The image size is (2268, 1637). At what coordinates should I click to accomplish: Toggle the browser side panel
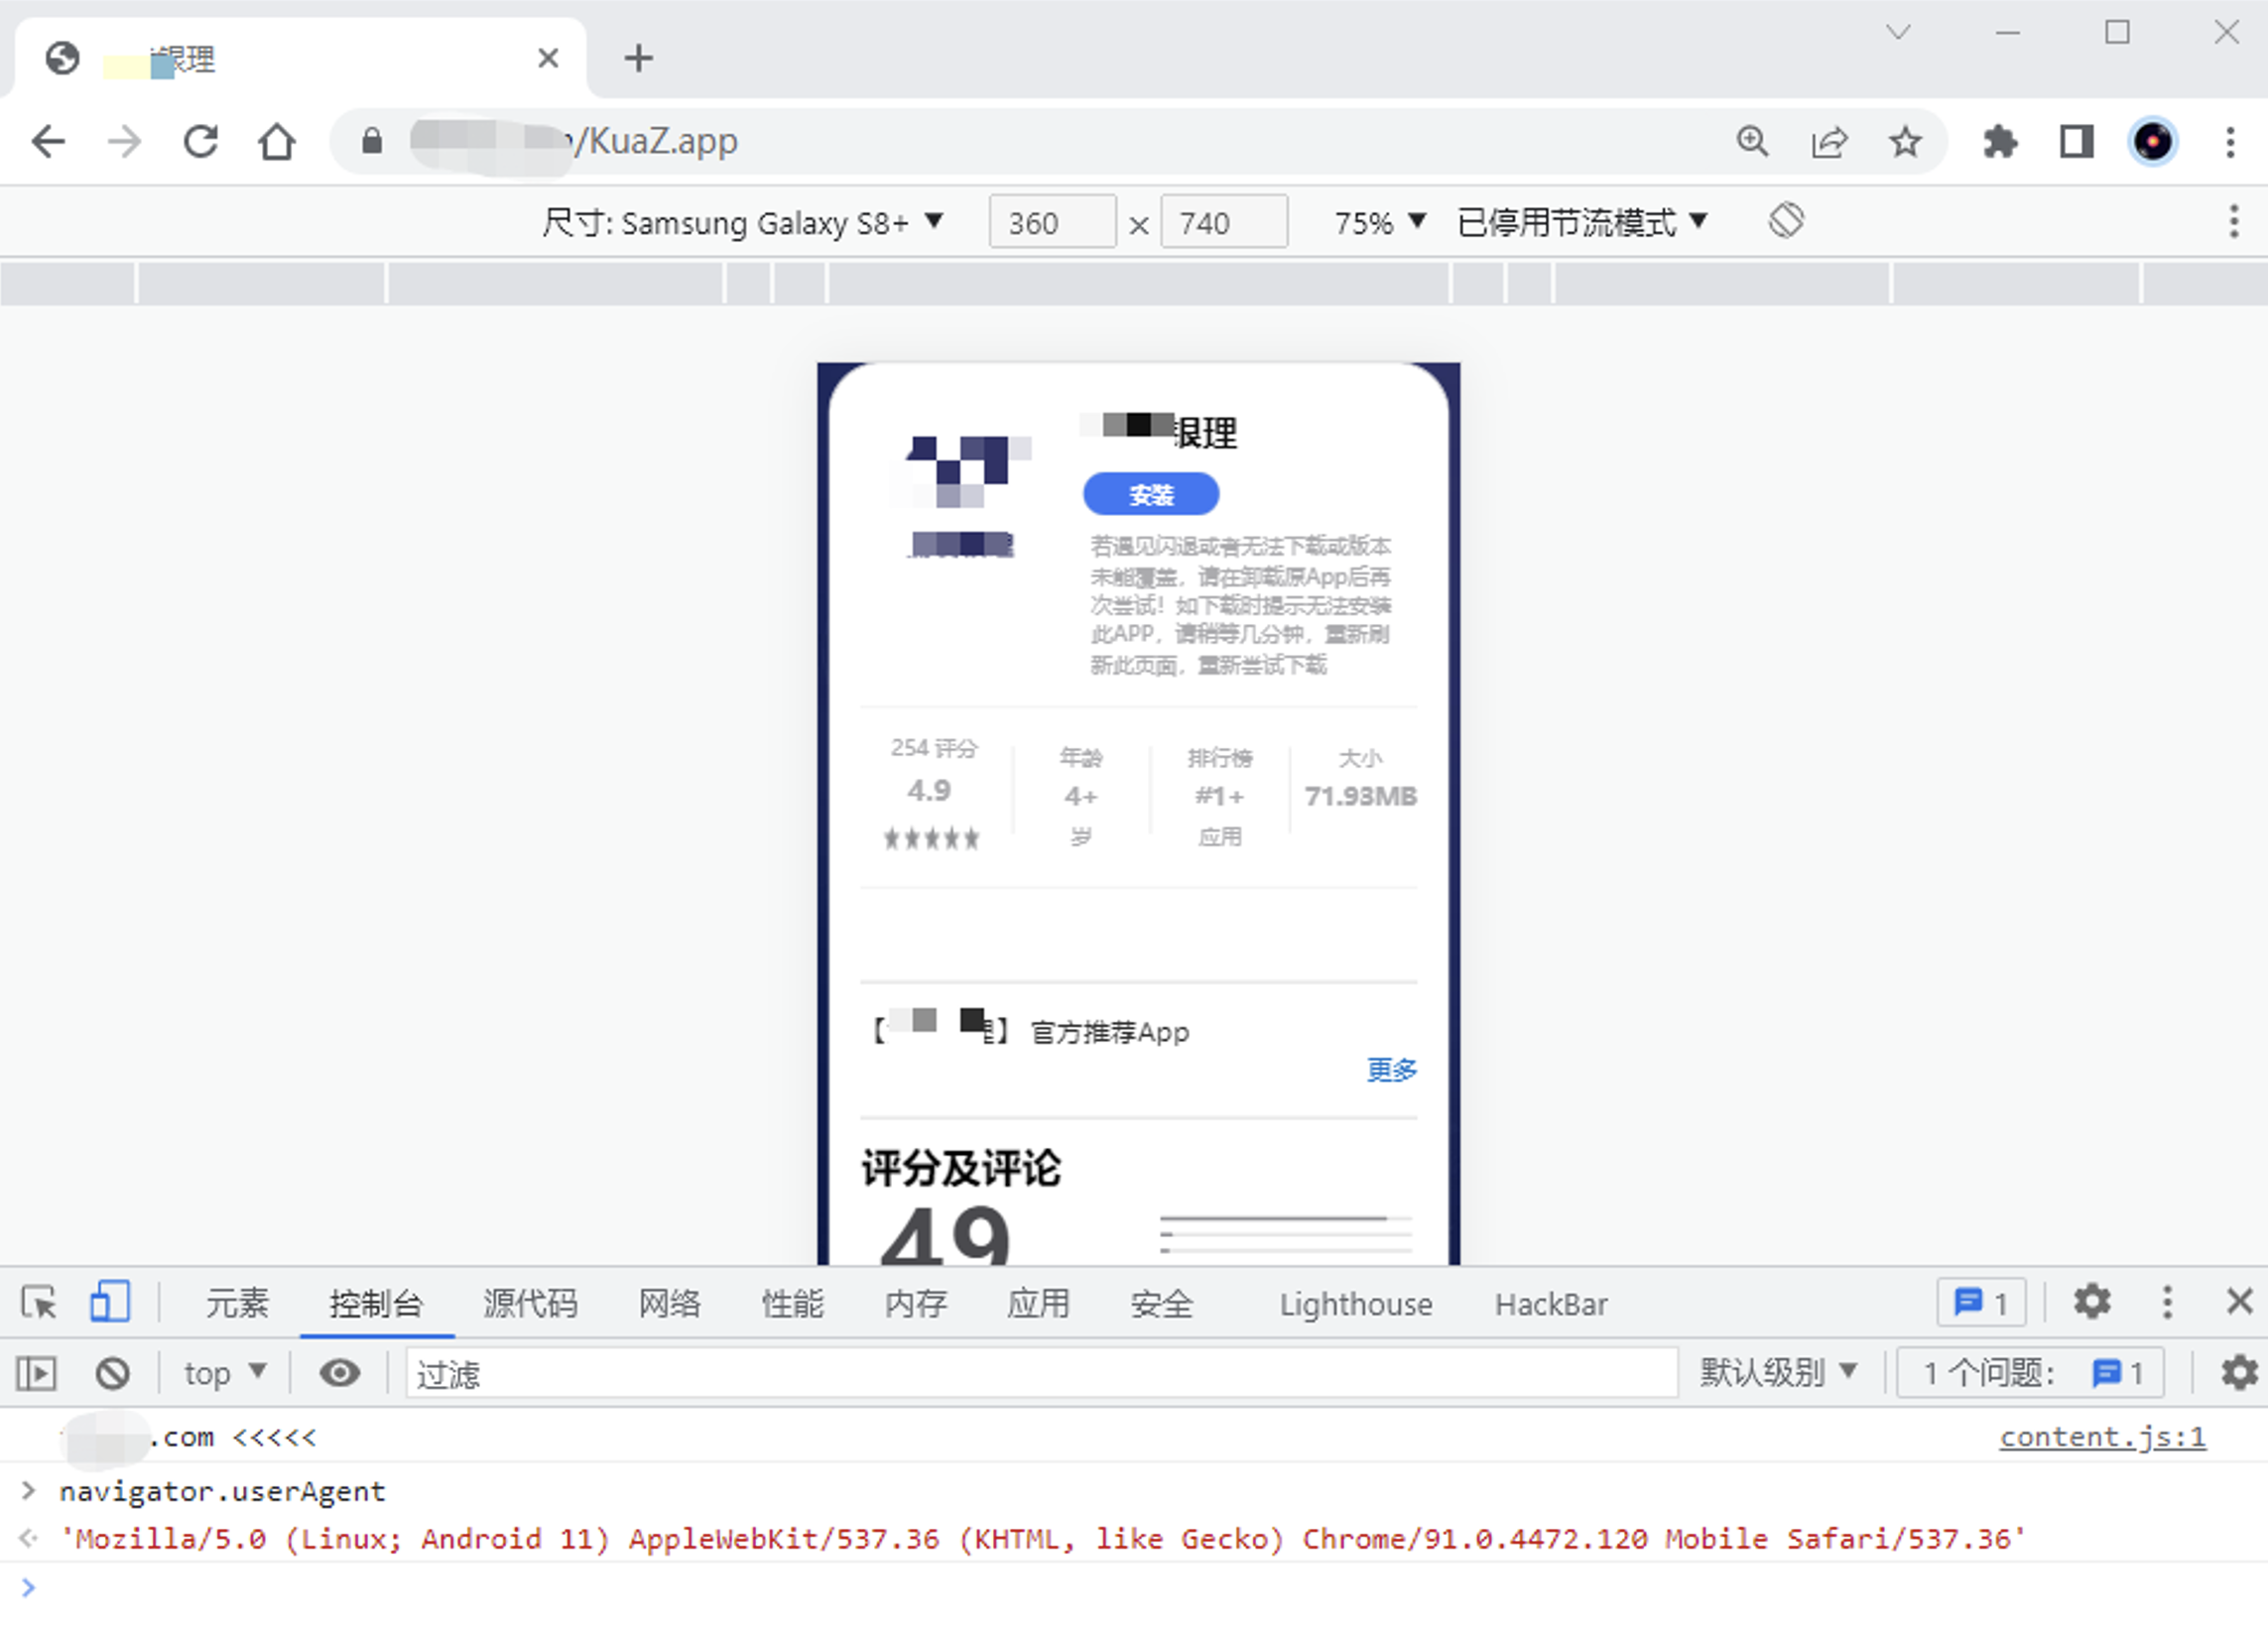tap(2077, 141)
